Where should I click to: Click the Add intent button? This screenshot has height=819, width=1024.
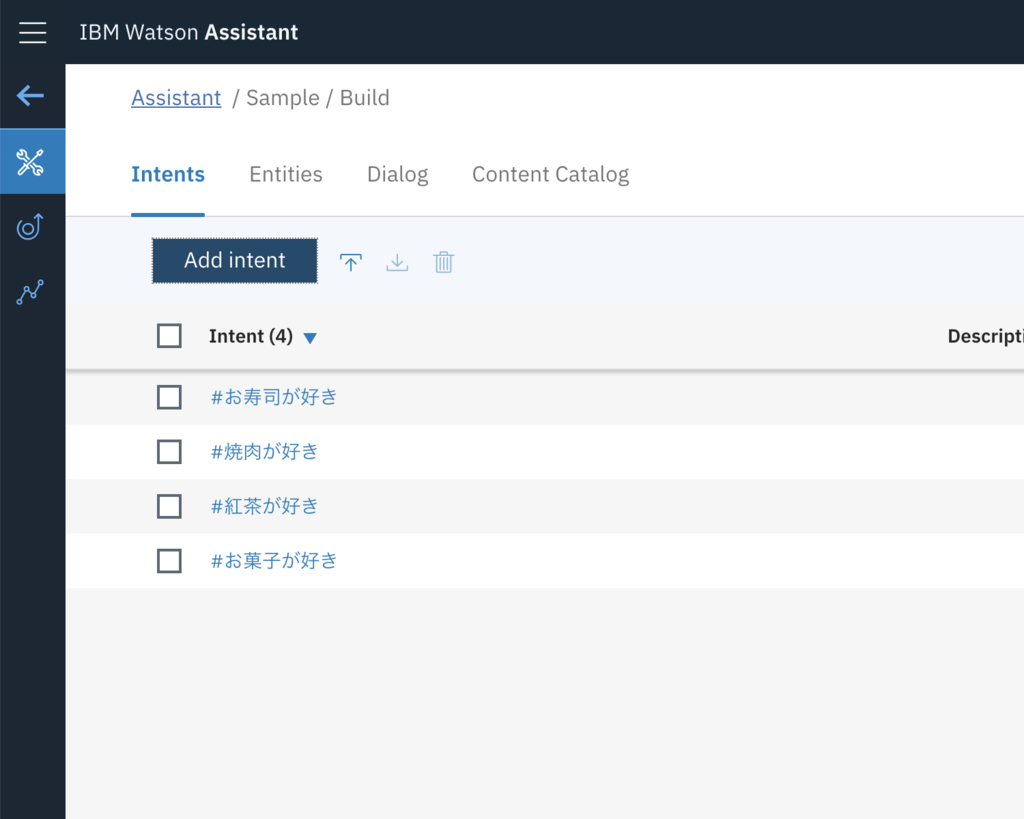(x=235, y=261)
